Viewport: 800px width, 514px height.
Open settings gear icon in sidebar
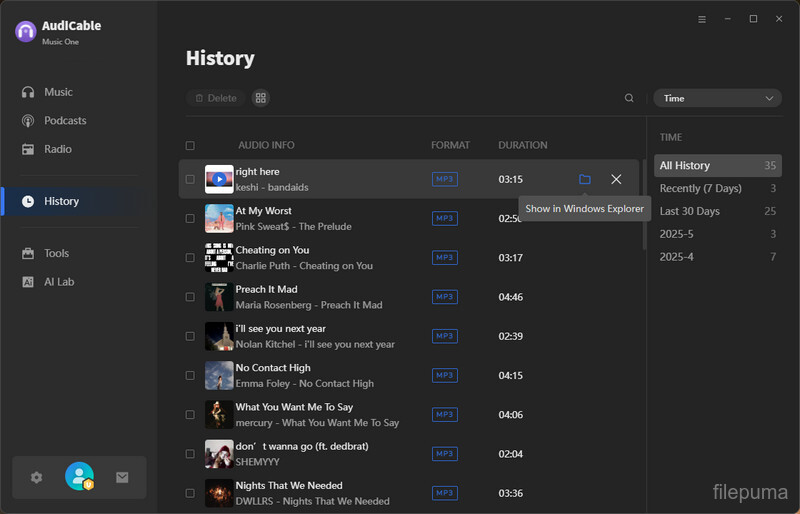pyautogui.click(x=37, y=477)
